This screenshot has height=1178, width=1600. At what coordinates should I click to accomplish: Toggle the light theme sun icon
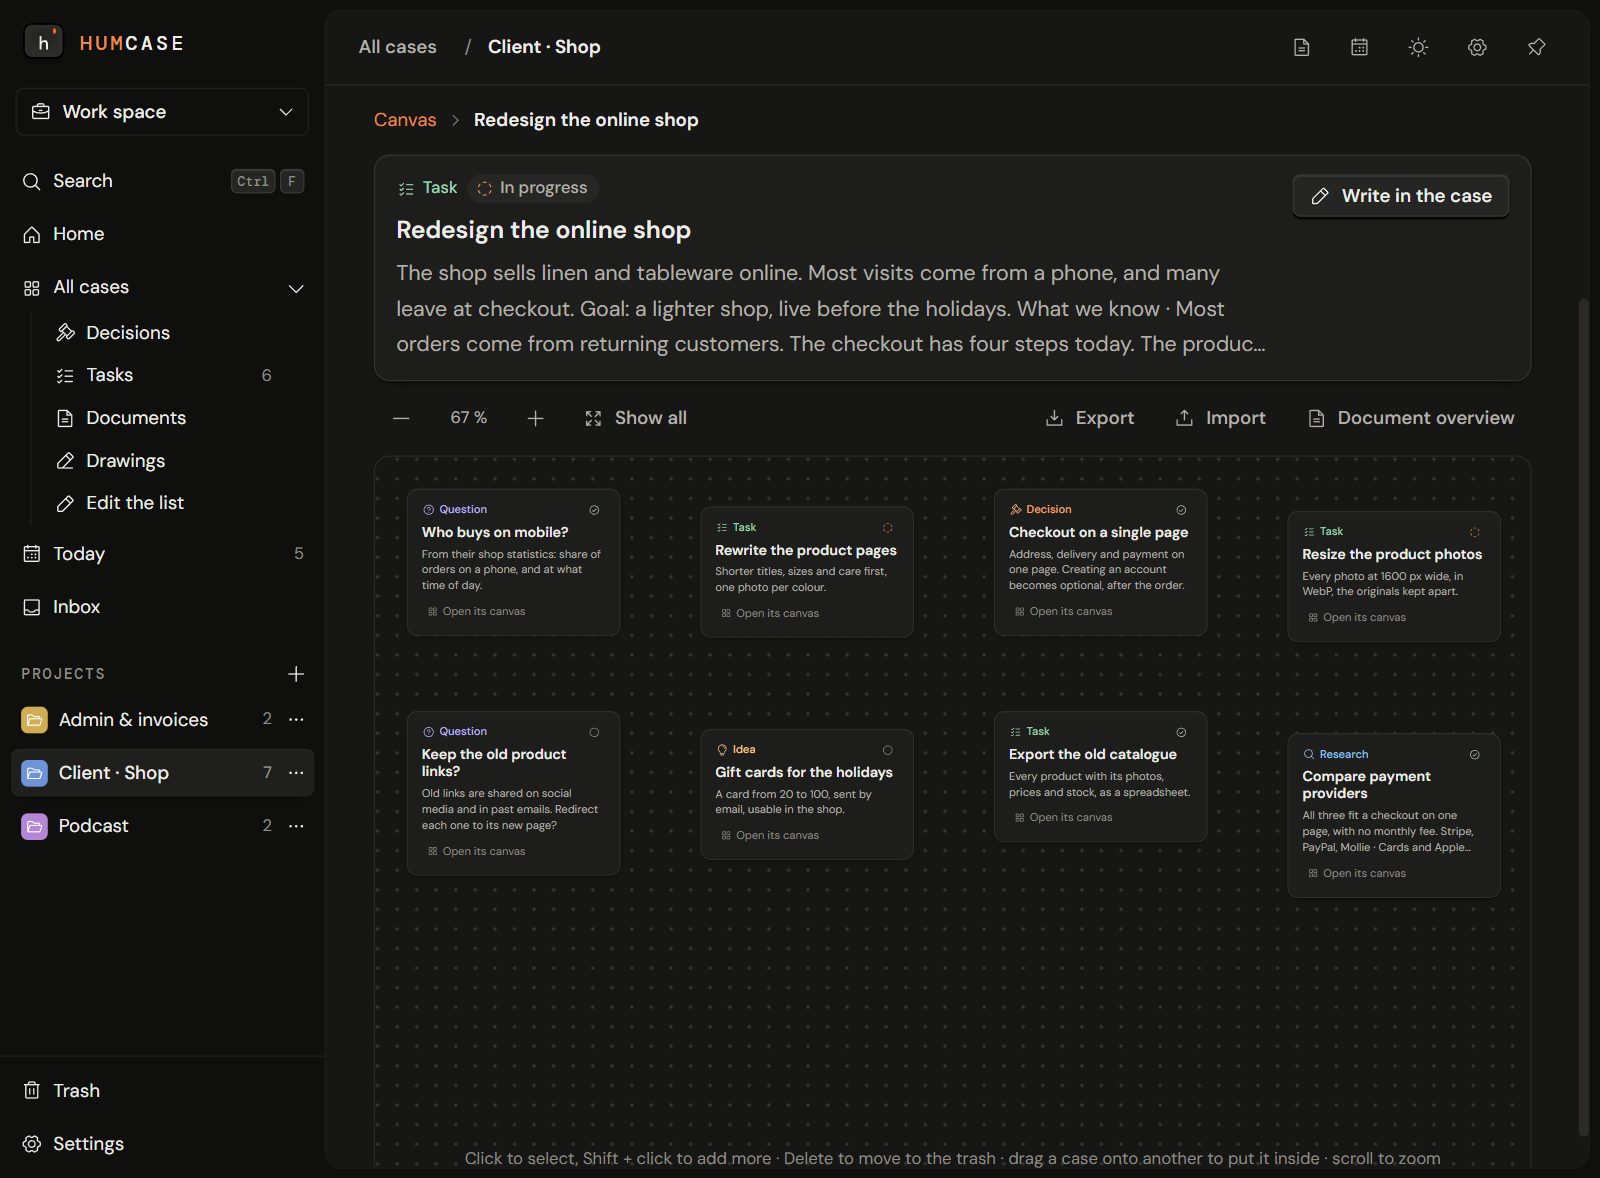point(1418,47)
